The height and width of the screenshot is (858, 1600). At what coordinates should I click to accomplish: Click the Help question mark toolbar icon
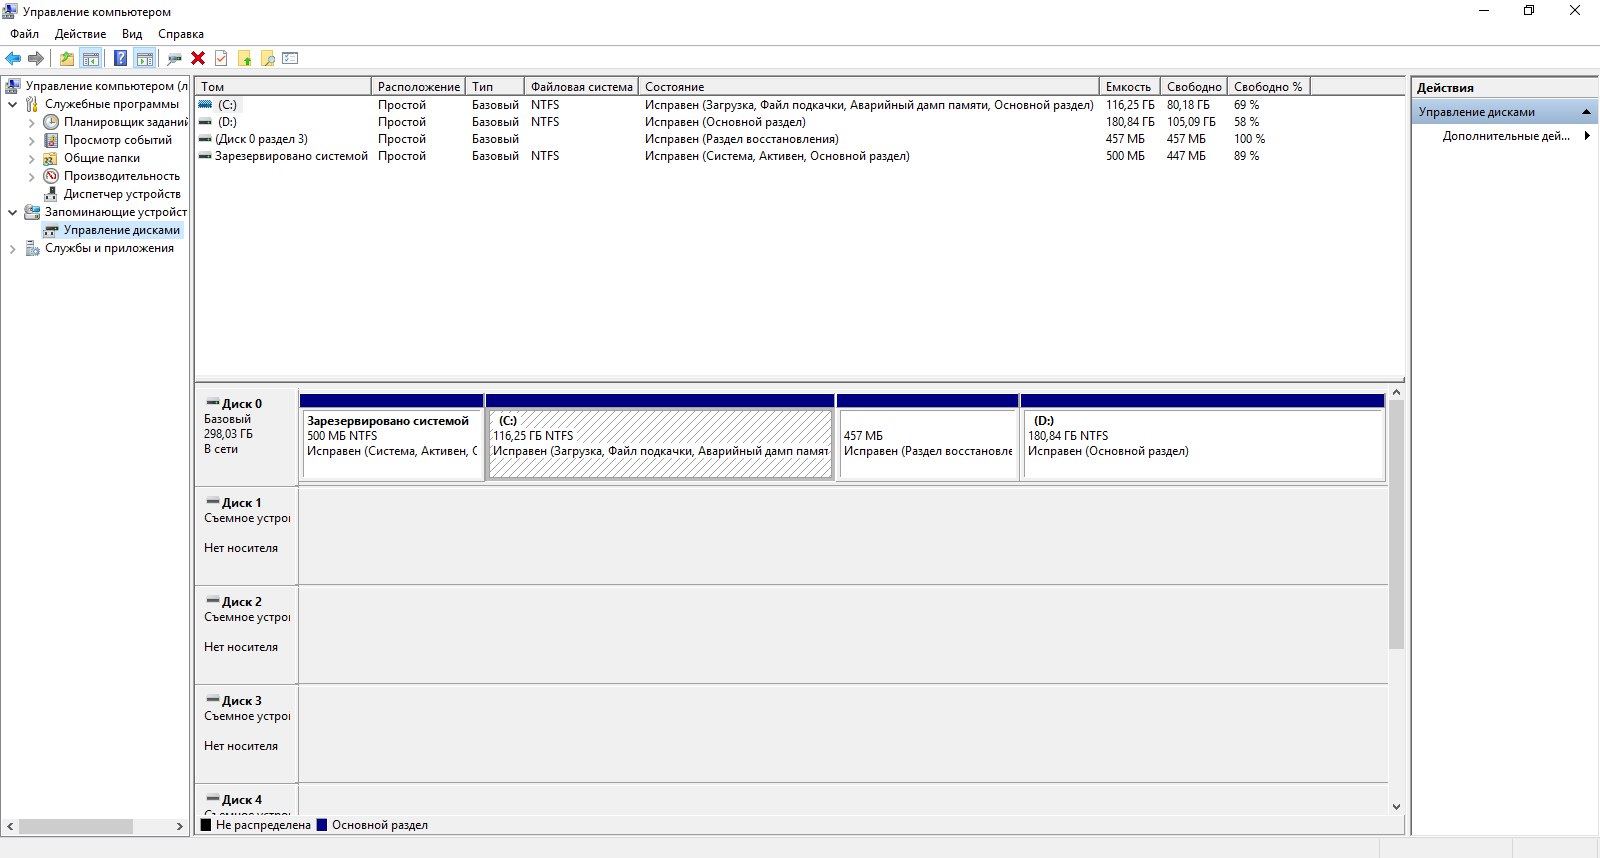click(120, 59)
